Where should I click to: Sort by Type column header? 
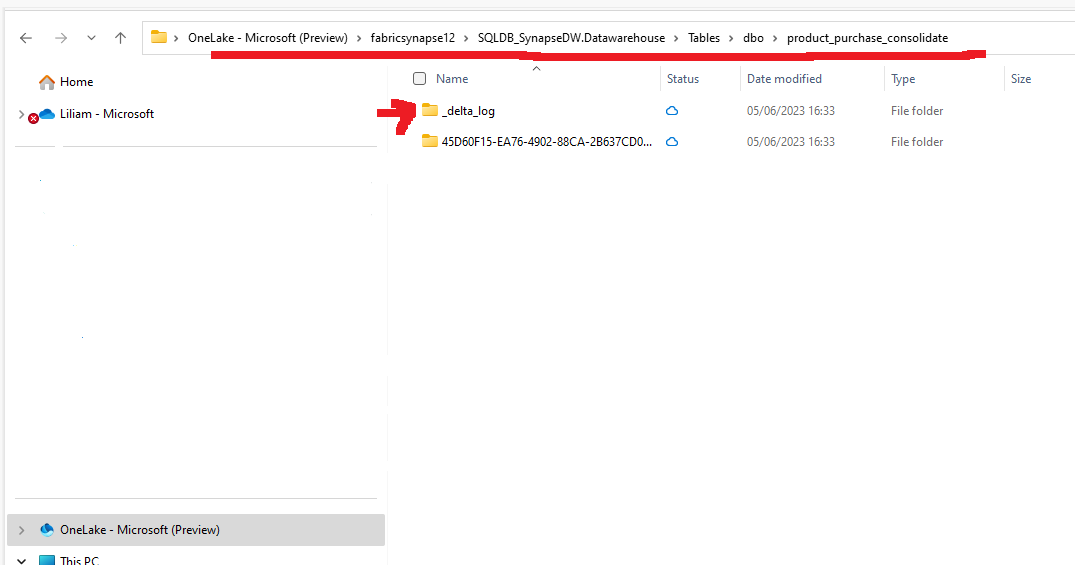click(903, 79)
